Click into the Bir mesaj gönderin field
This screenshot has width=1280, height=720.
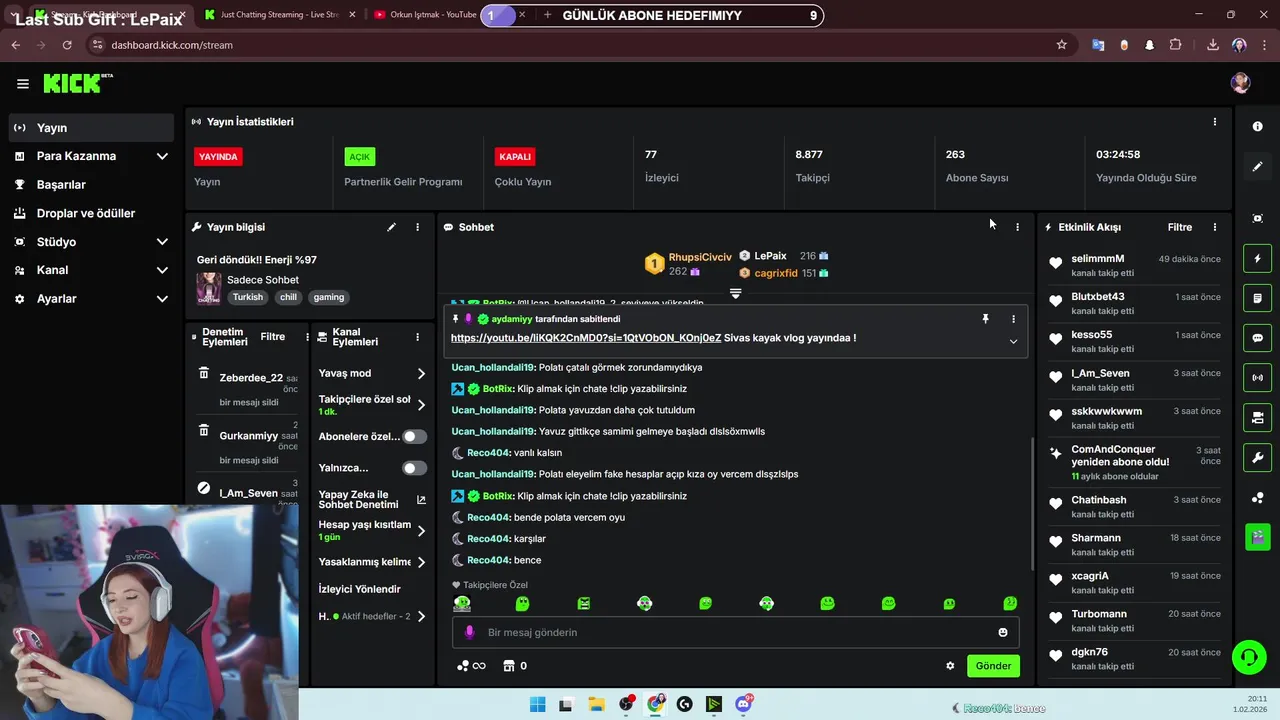tap(735, 632)
